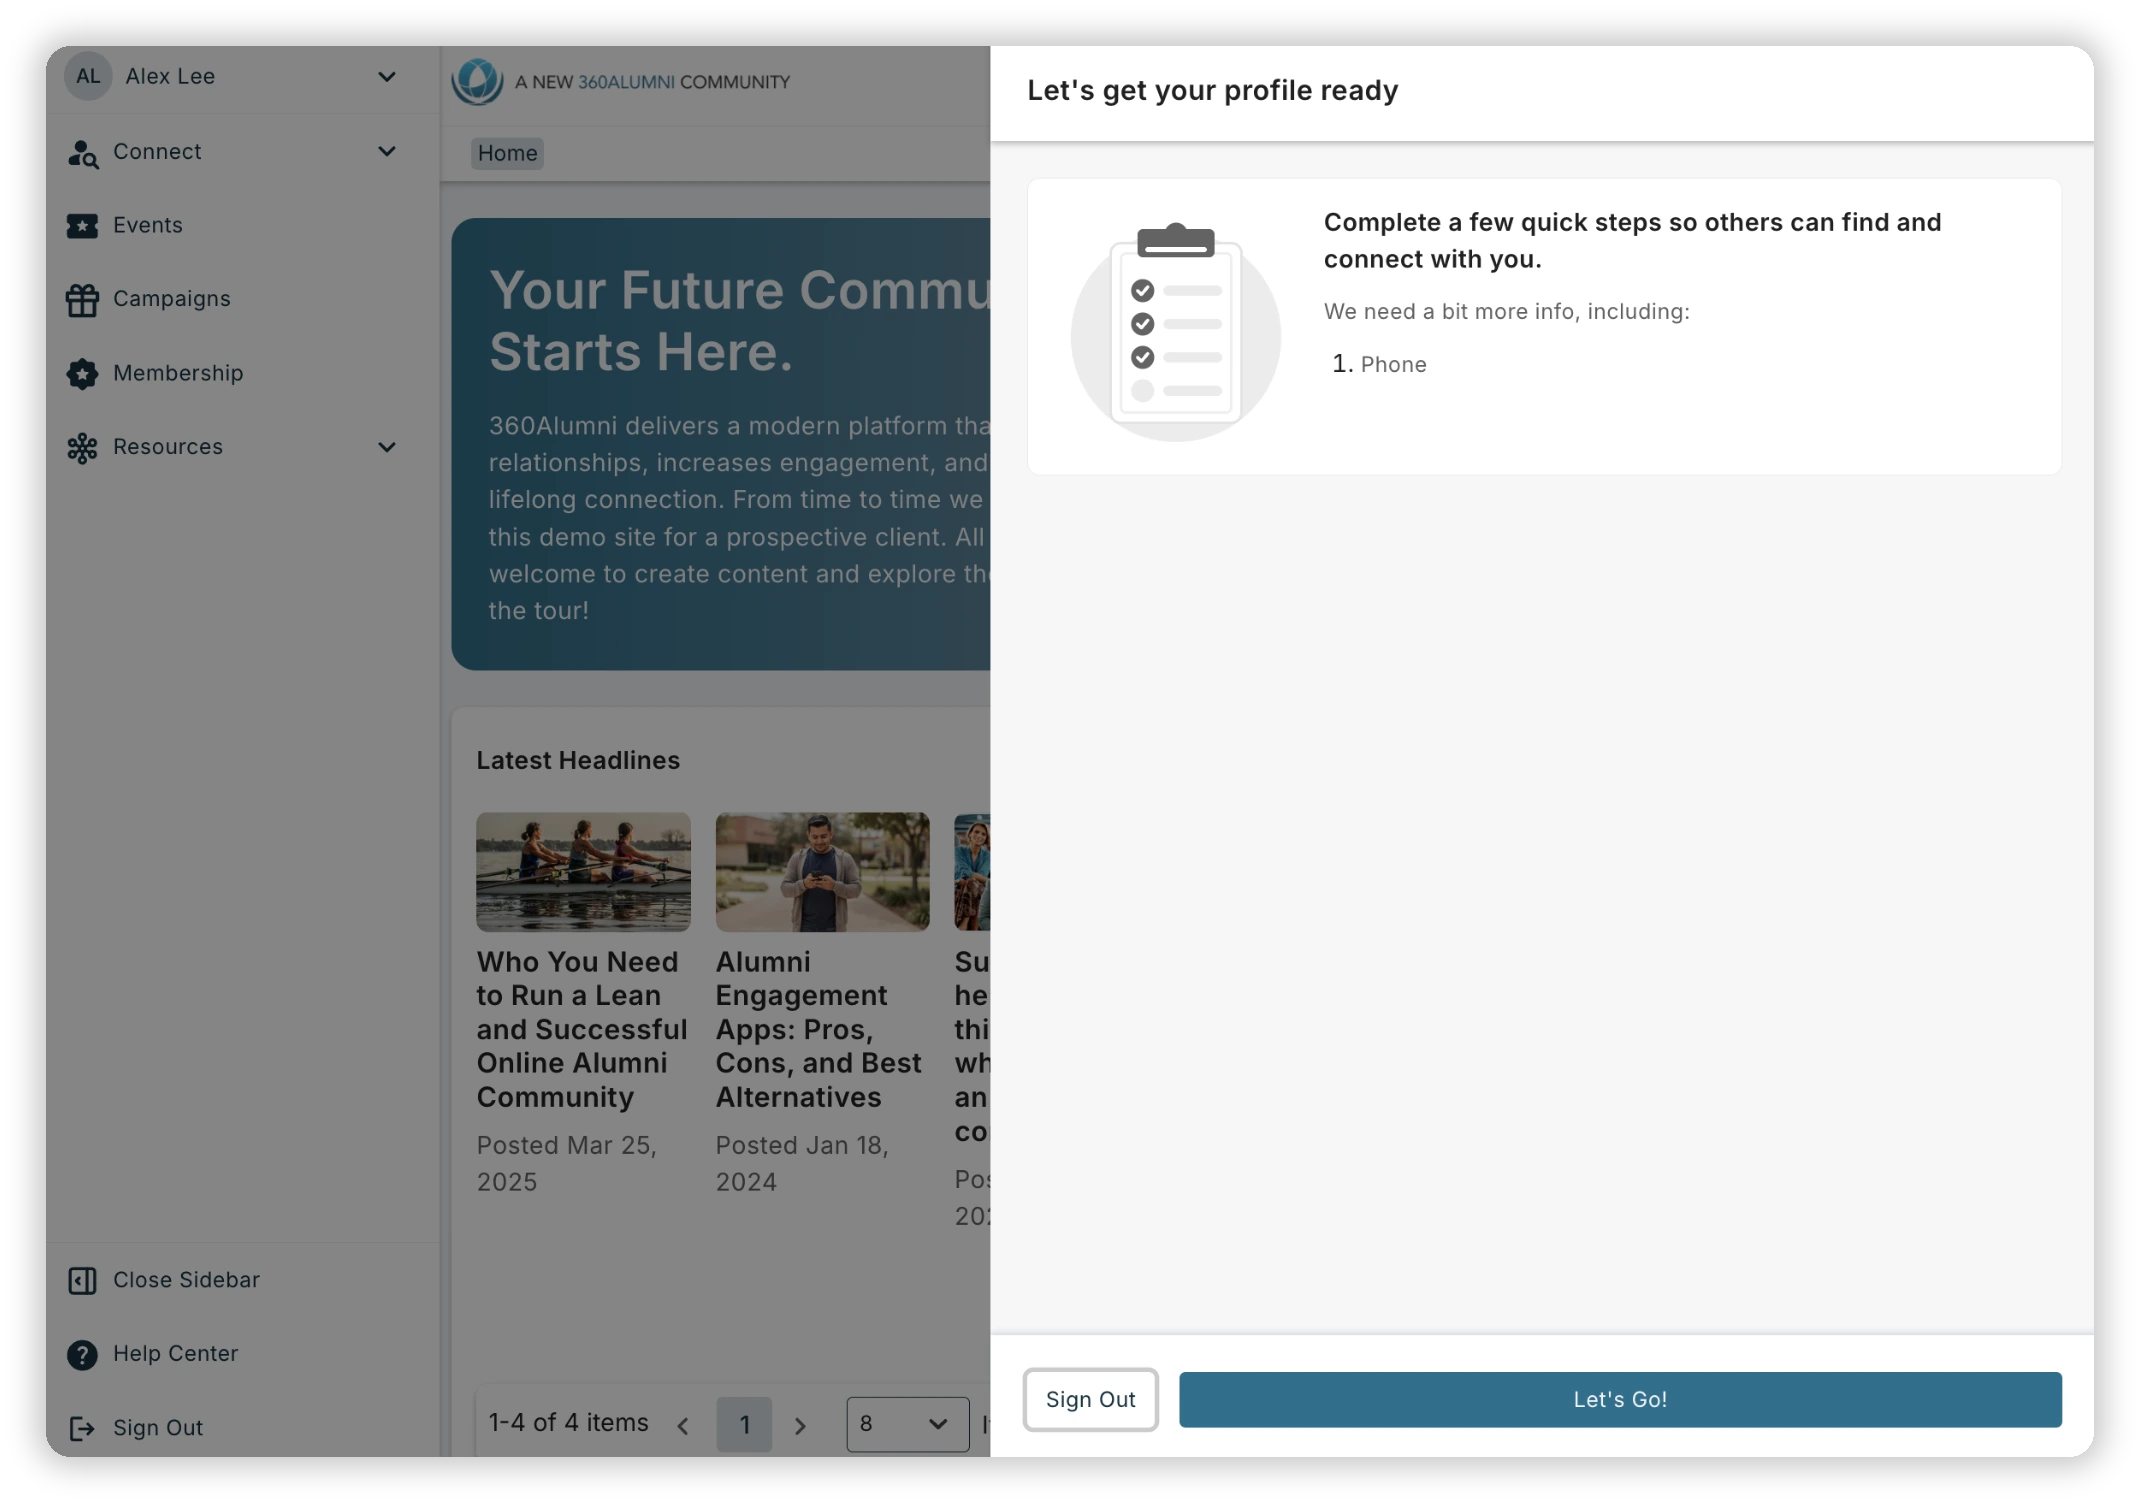
Task: Click the Resources flower icon
Action: pos(82,447)
